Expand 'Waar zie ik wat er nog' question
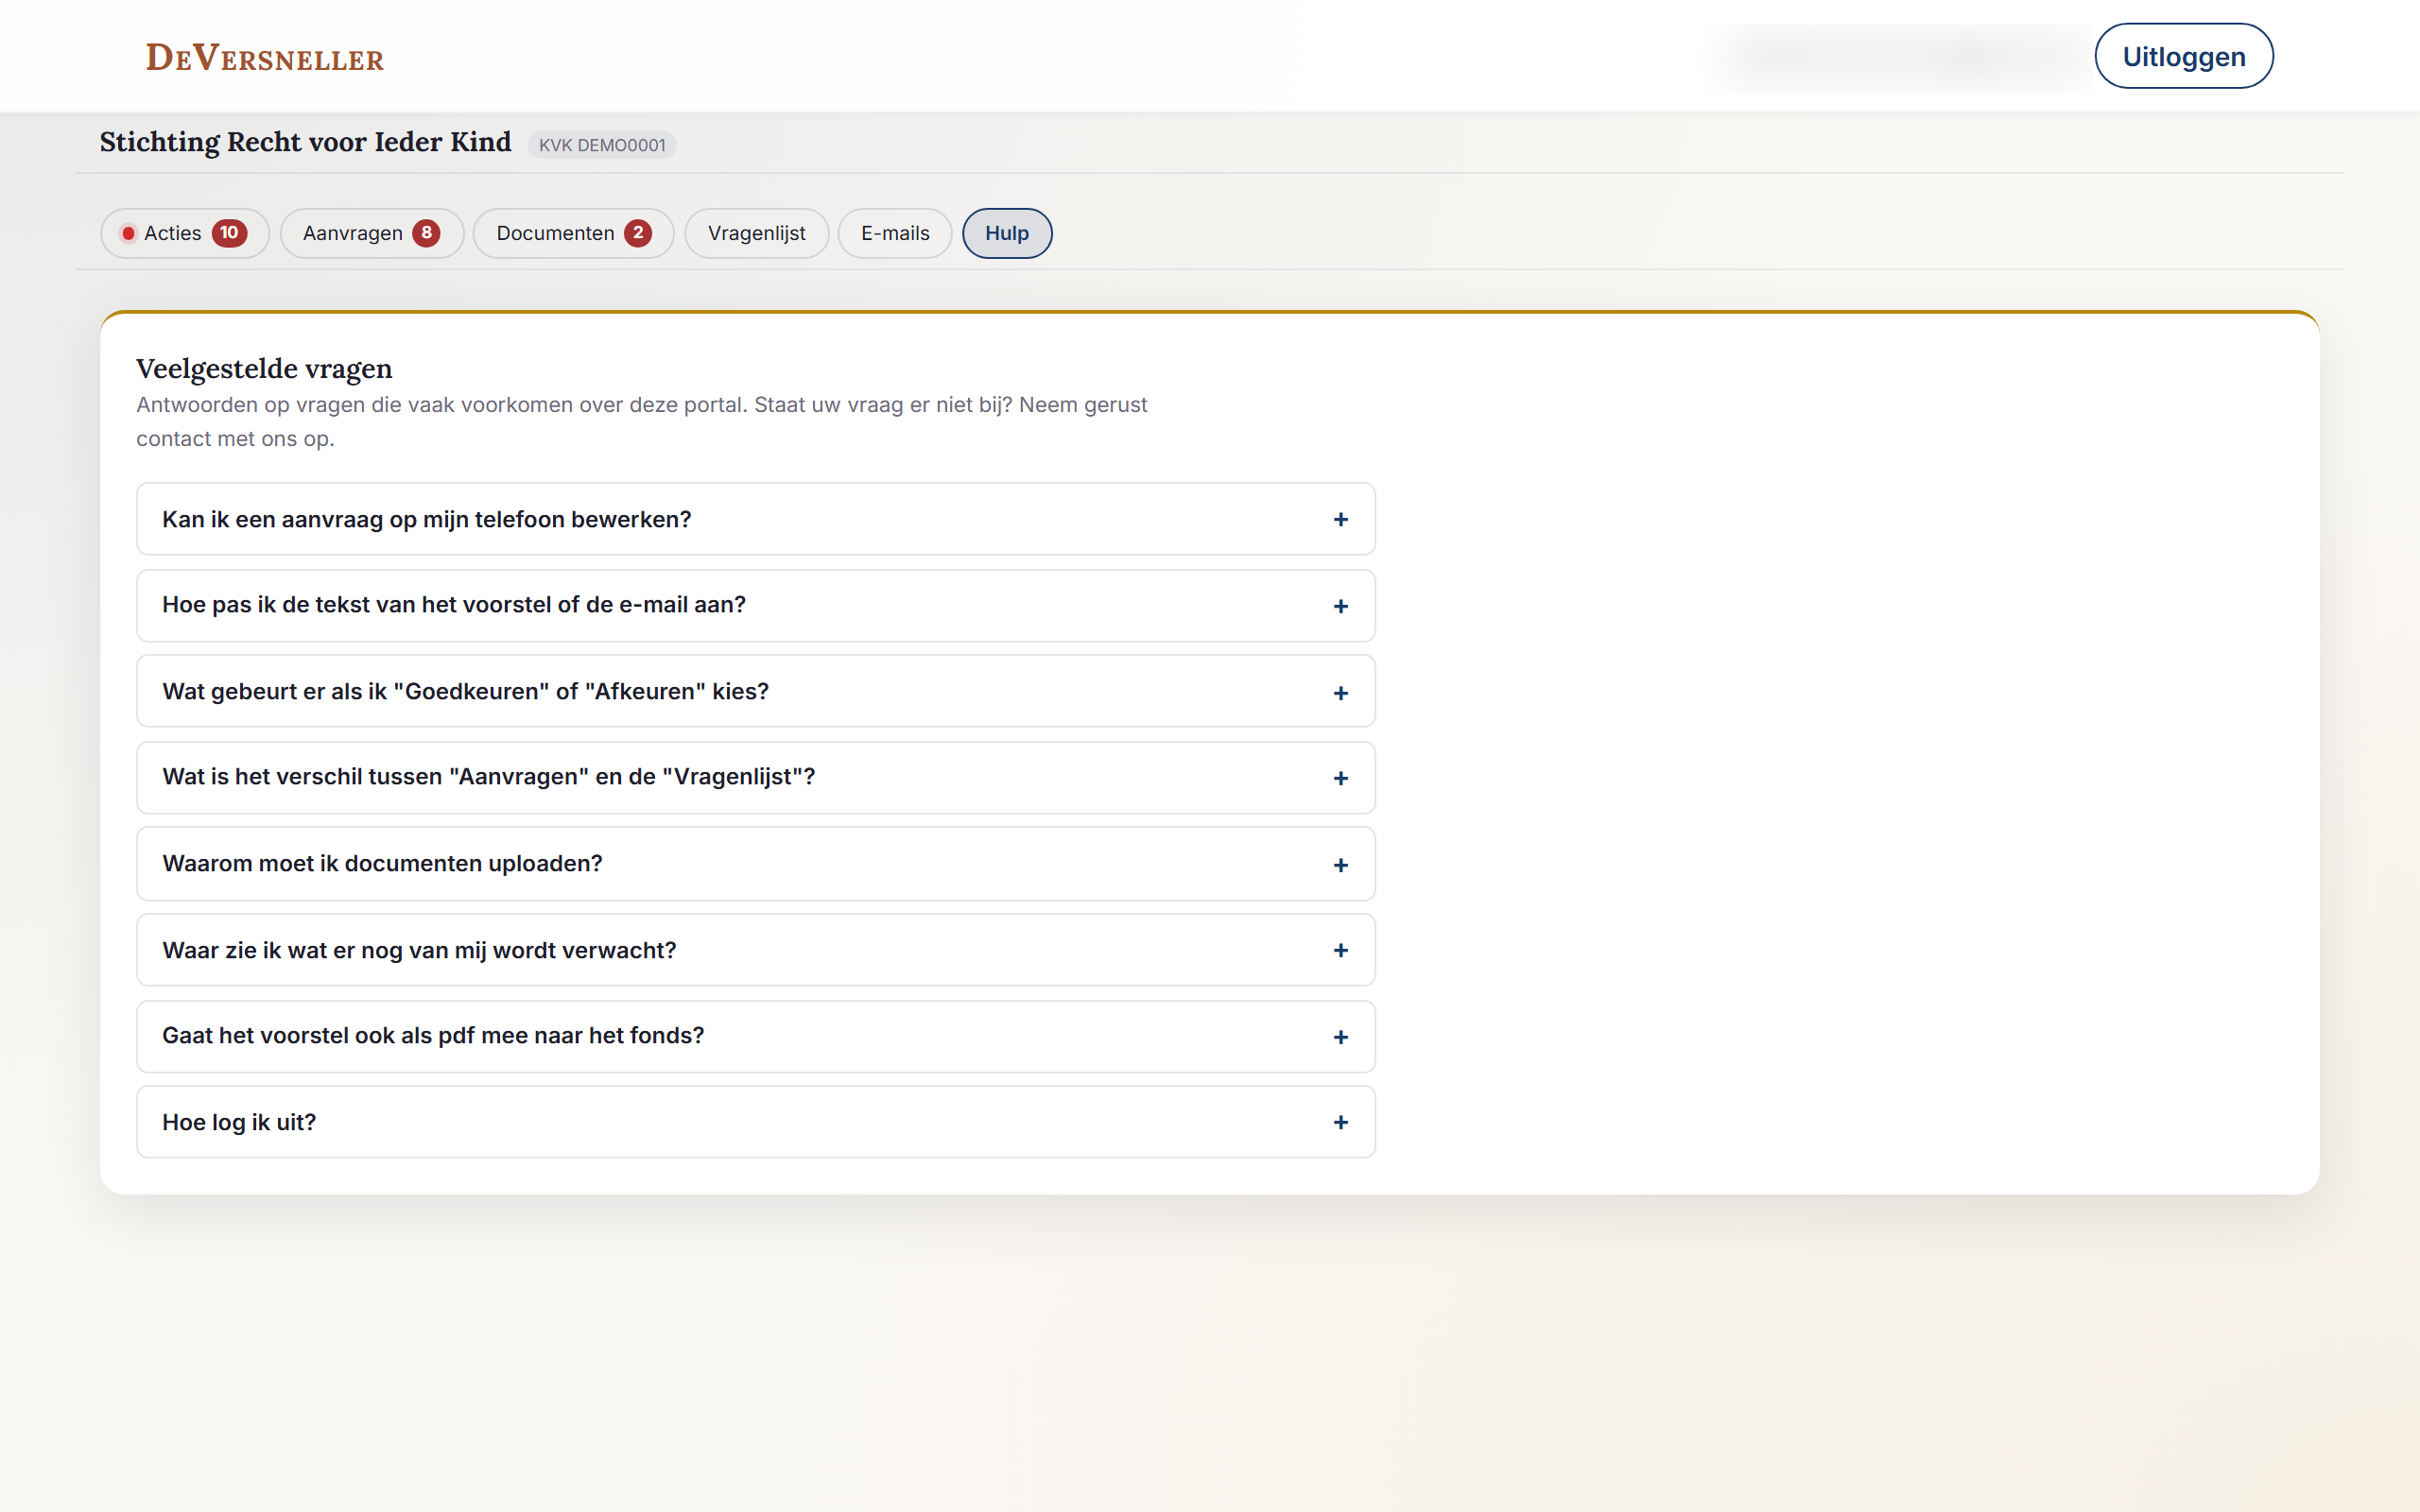 pyautogui.click(x=756, y=950)
